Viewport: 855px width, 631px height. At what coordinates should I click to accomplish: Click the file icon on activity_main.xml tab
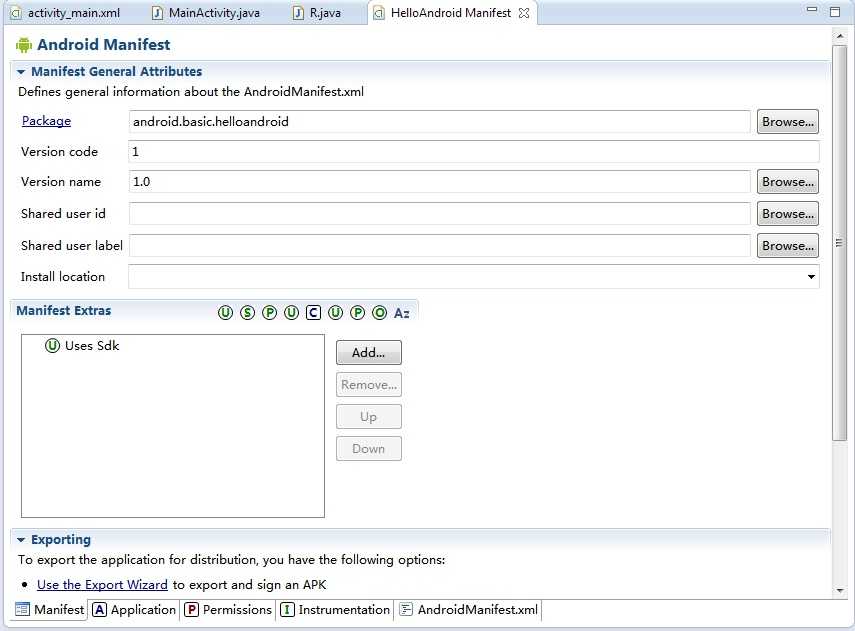[x=16, y=13]
